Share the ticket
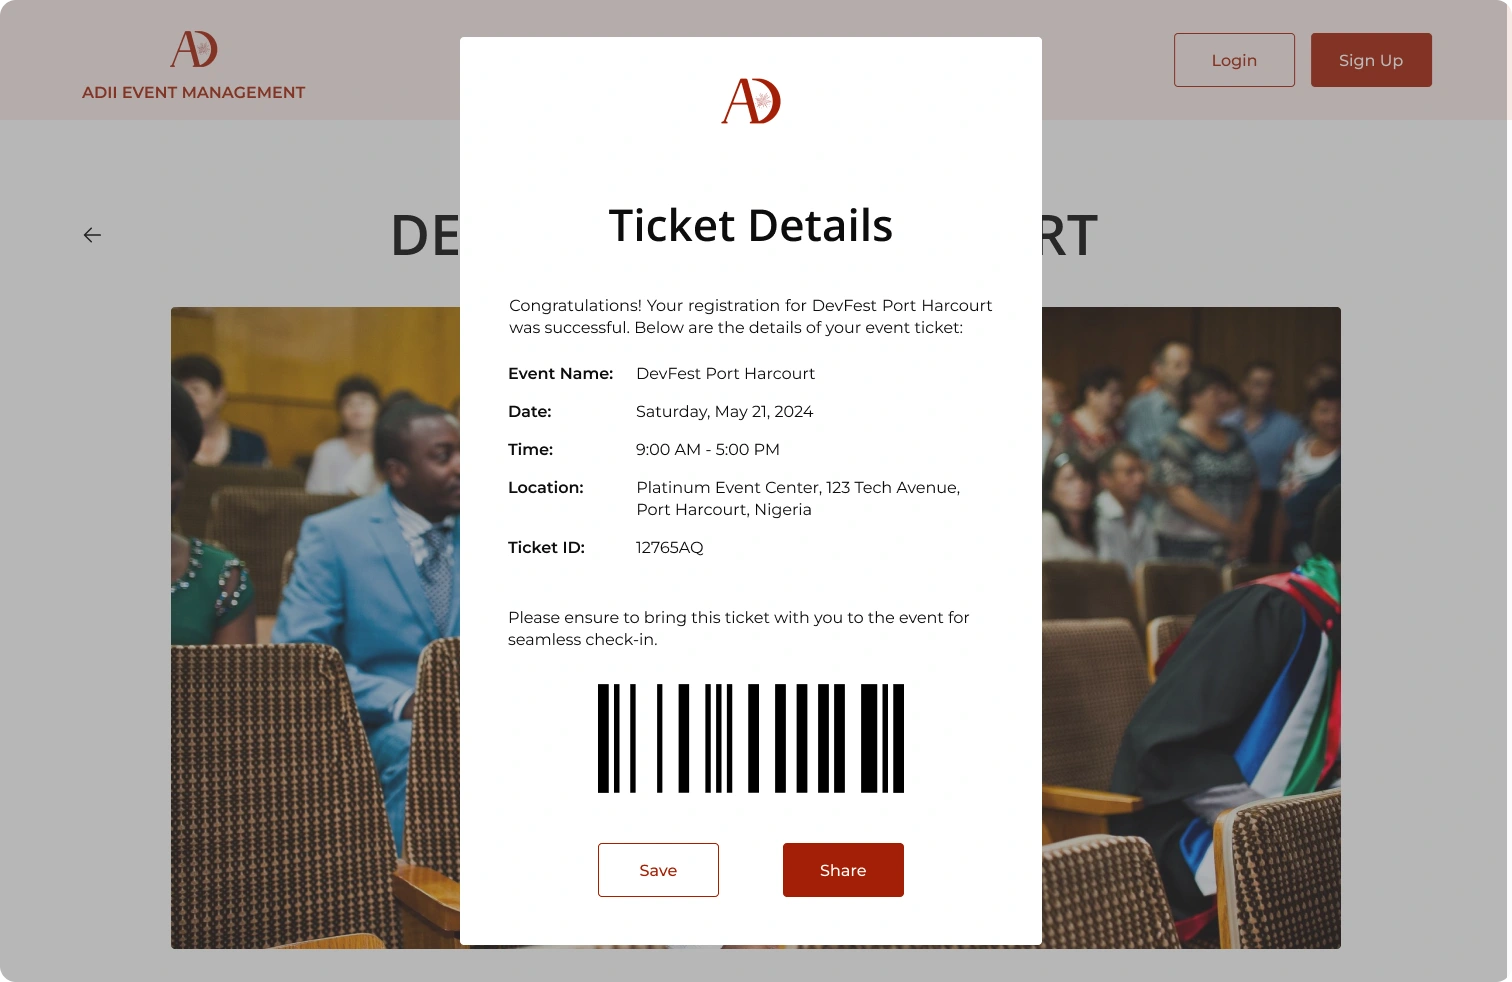 coord(843,870)
